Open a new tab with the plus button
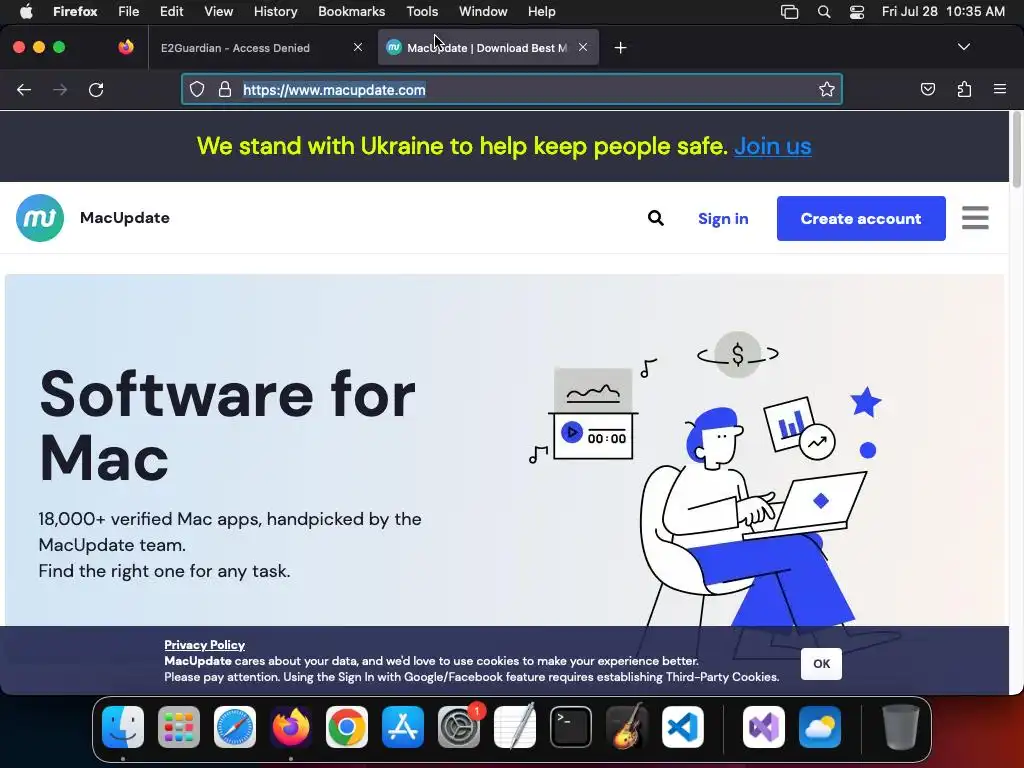This screenshot has height=768, width=1024. [x=620, y=48]
